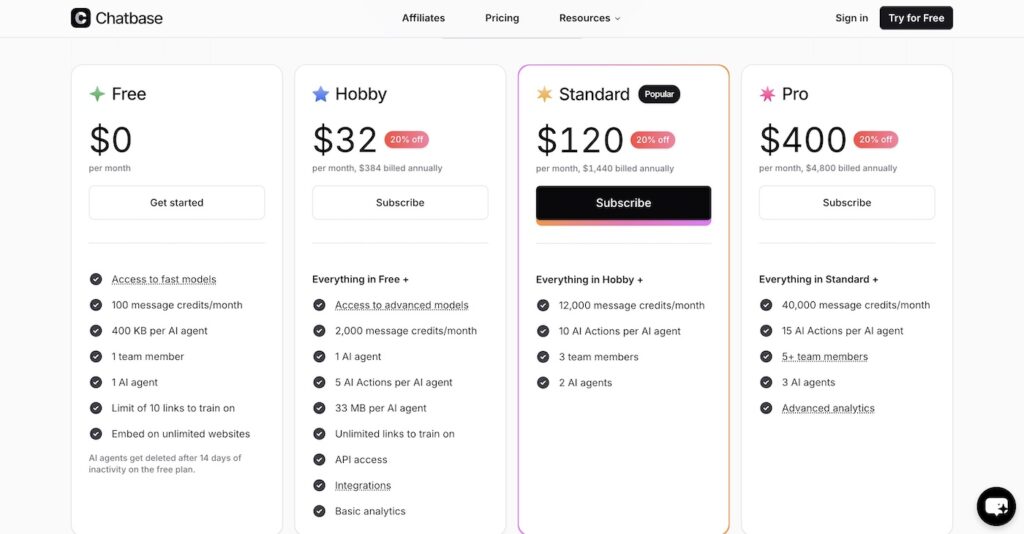Click Get started on Free plan

click(x=177, y=202)
